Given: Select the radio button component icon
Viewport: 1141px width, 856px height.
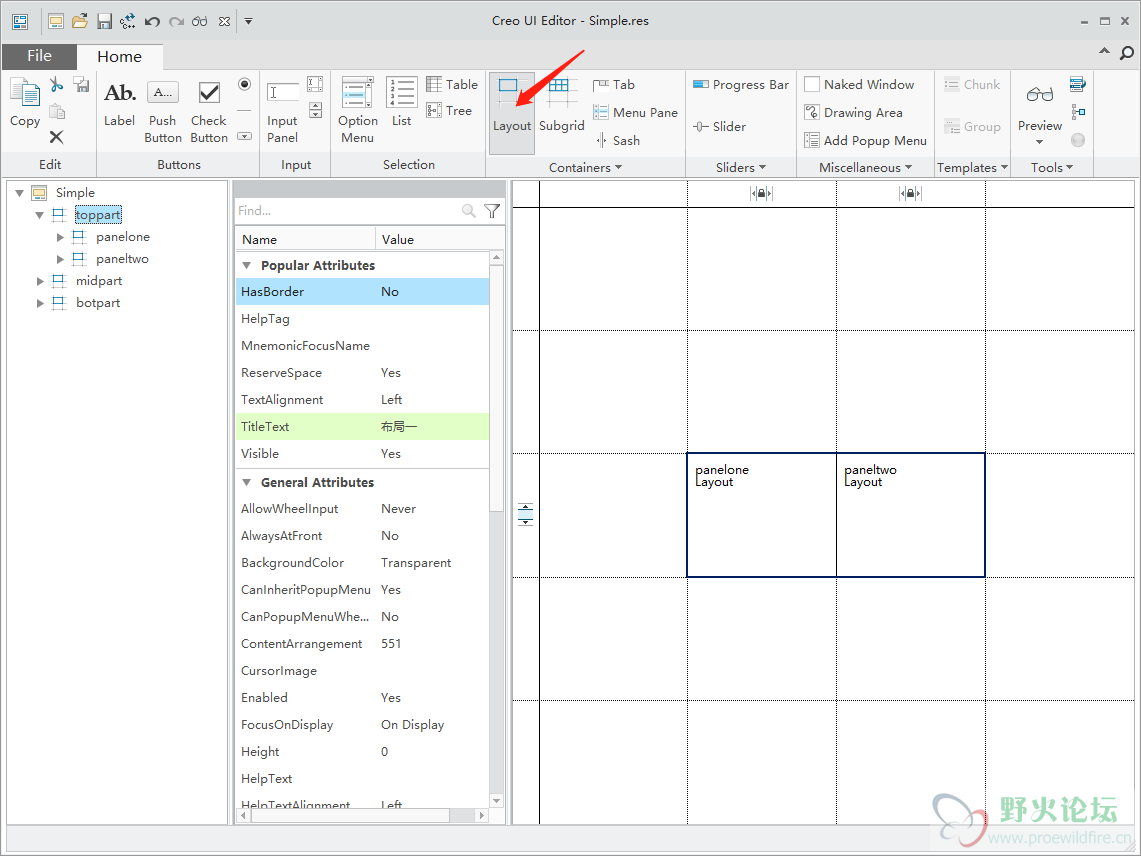Looking at the screenshot, I should click(244, 84).
